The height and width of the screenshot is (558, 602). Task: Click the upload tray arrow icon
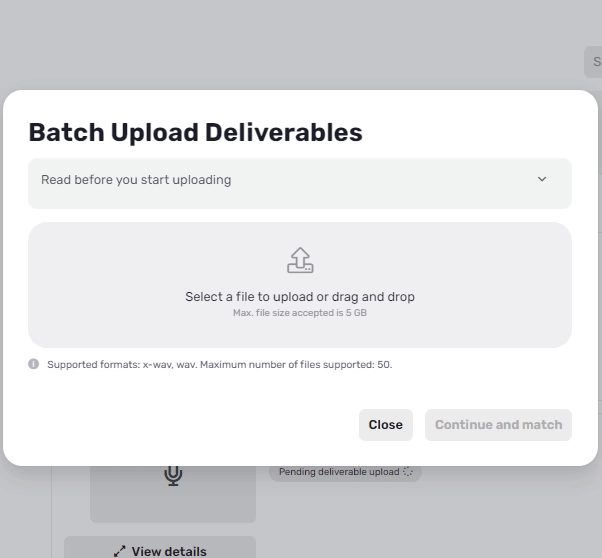[x=300, y=260]
